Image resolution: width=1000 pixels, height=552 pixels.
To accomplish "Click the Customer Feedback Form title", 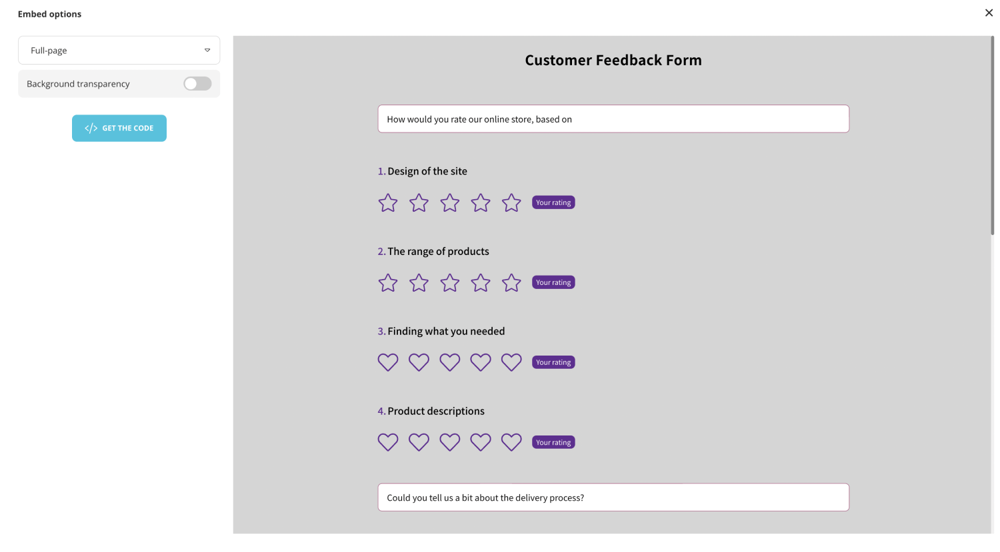I will [x=613, y=60].
